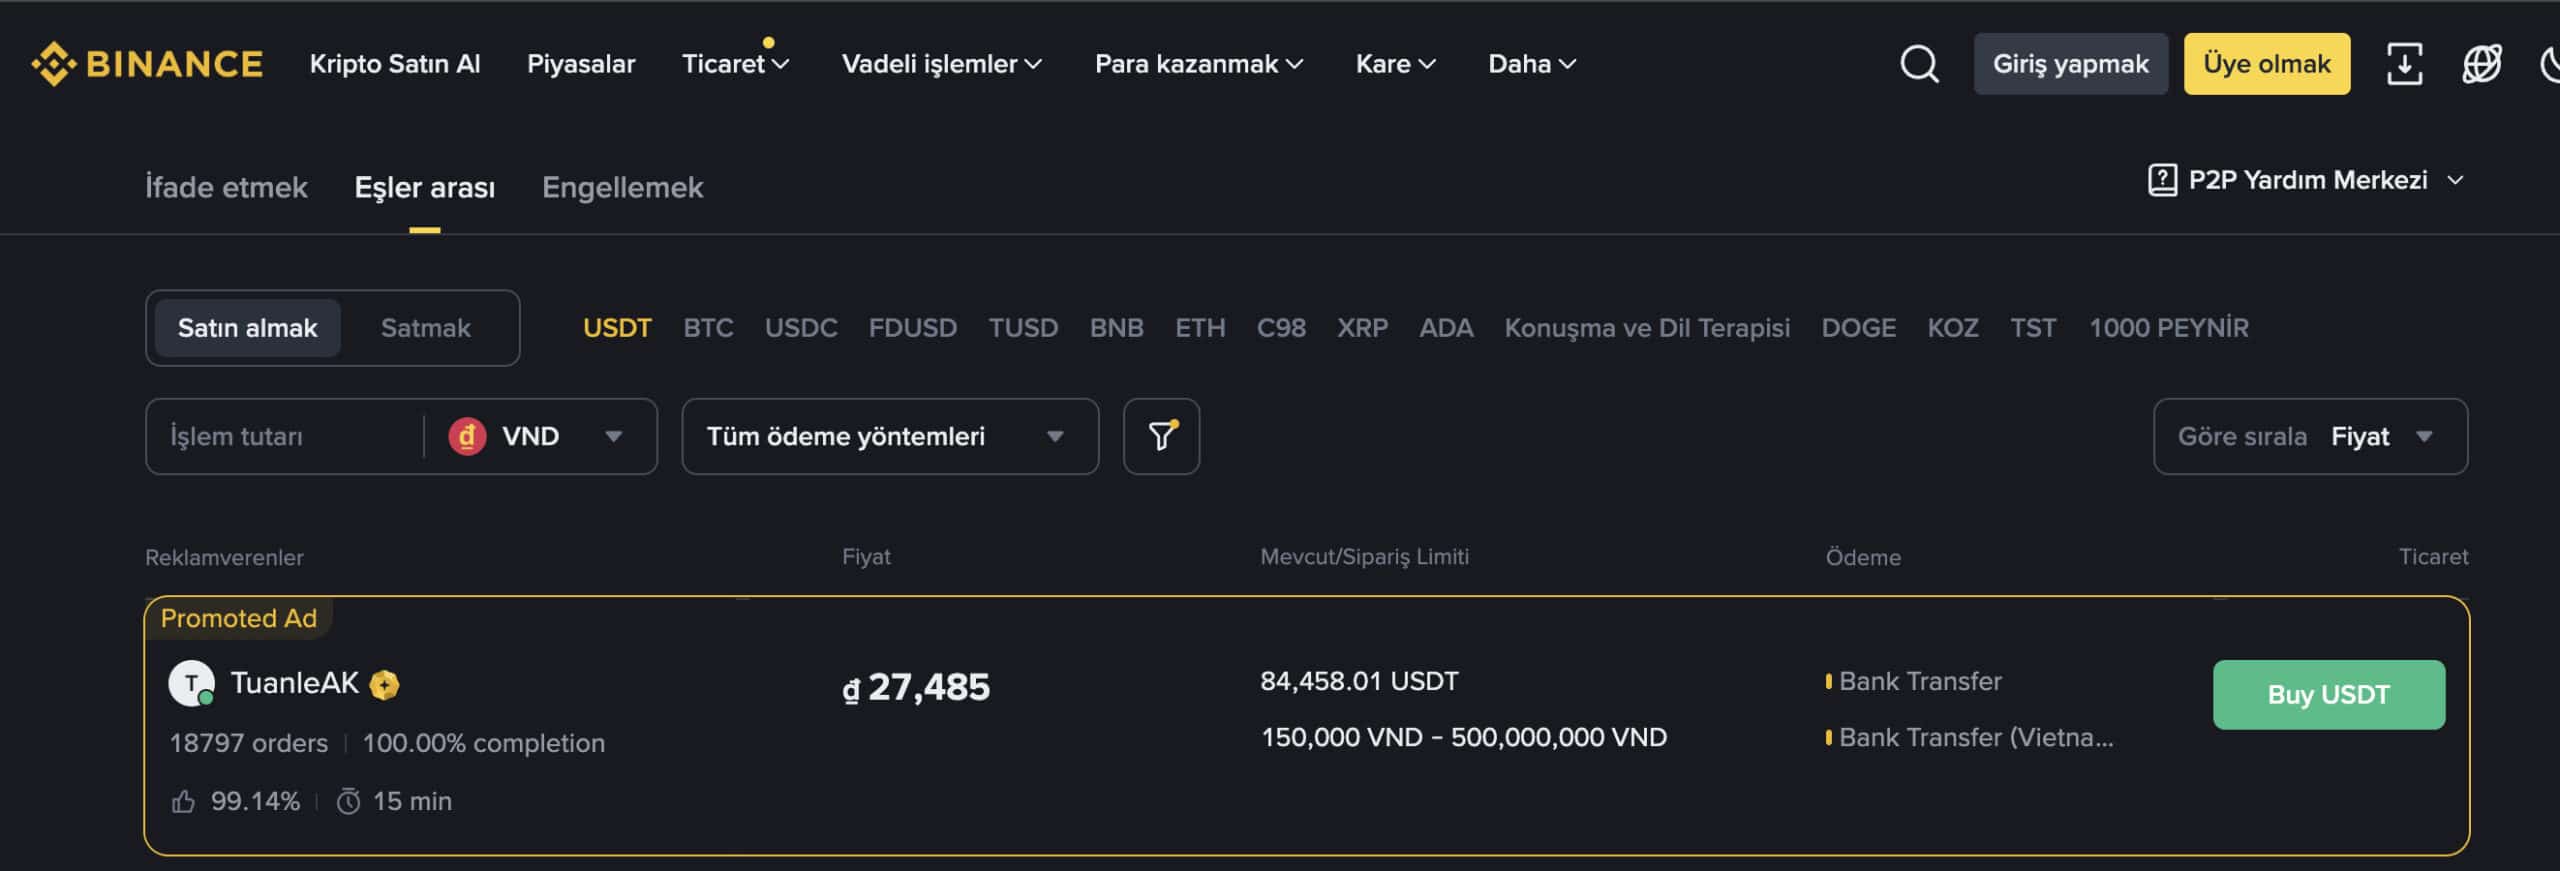Click TuanleAK's verified badge icon
The height and width of the screenshot is (871, 2560).
pos(385,685)
